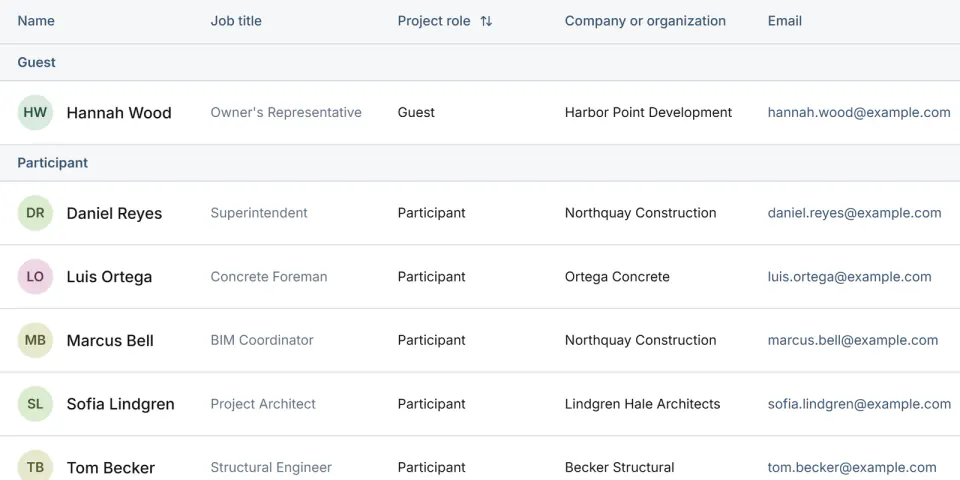Click the BIM Coordinator job title
960x480 pixels.
pos(262,340)
